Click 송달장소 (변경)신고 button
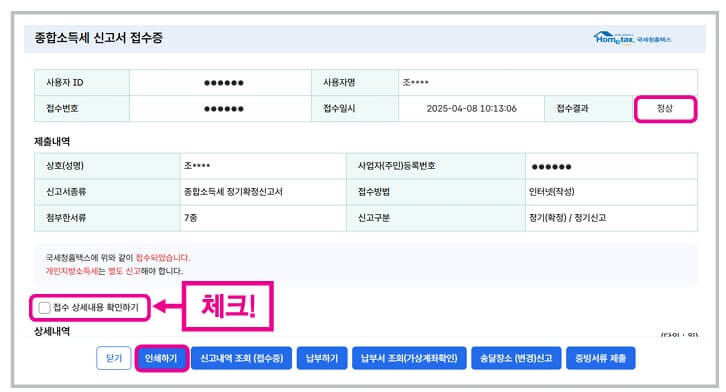726x392 pixels. (x=516, y=358)
